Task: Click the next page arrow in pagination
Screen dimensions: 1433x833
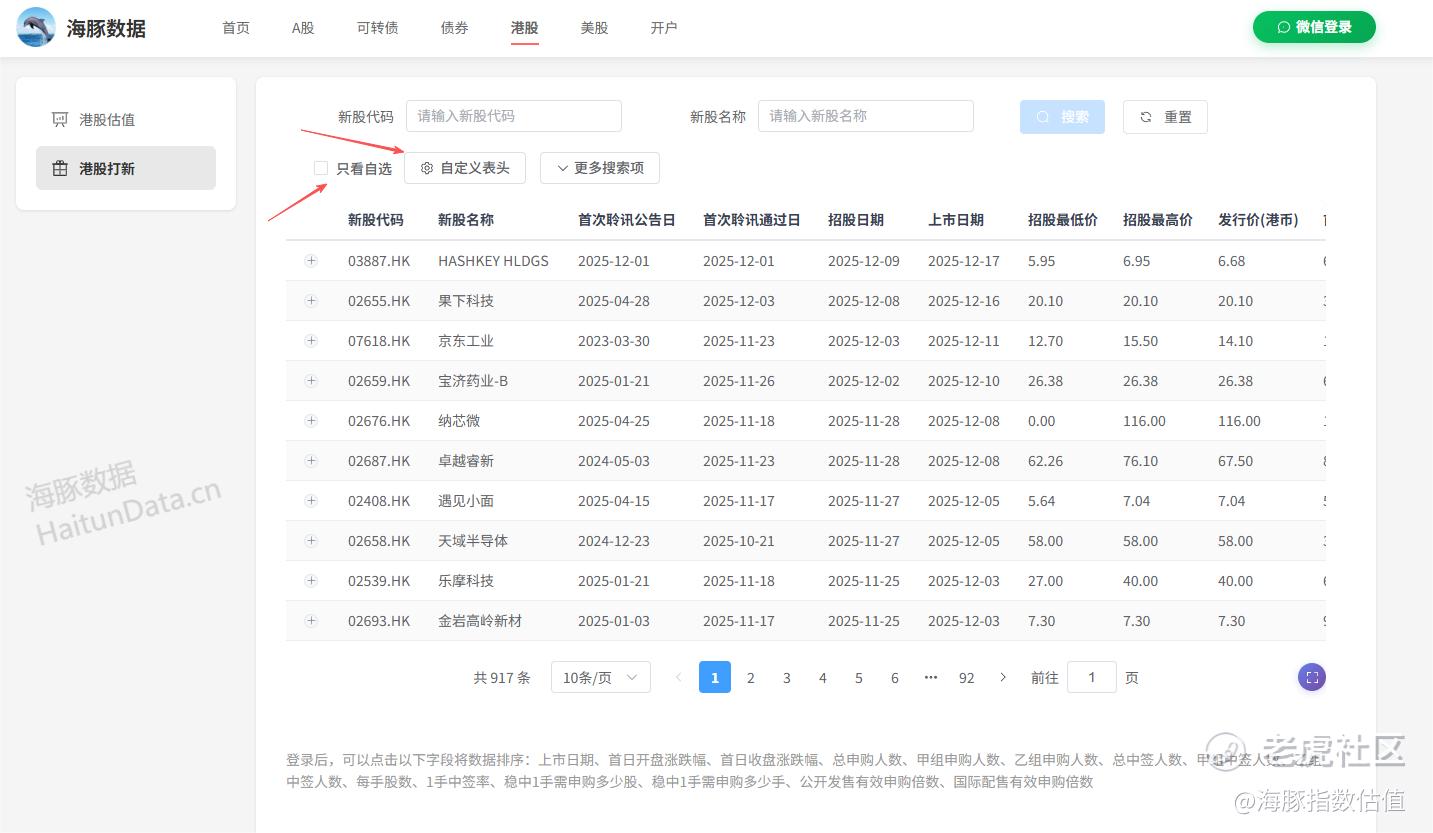Action: (x=1003, y=677)
